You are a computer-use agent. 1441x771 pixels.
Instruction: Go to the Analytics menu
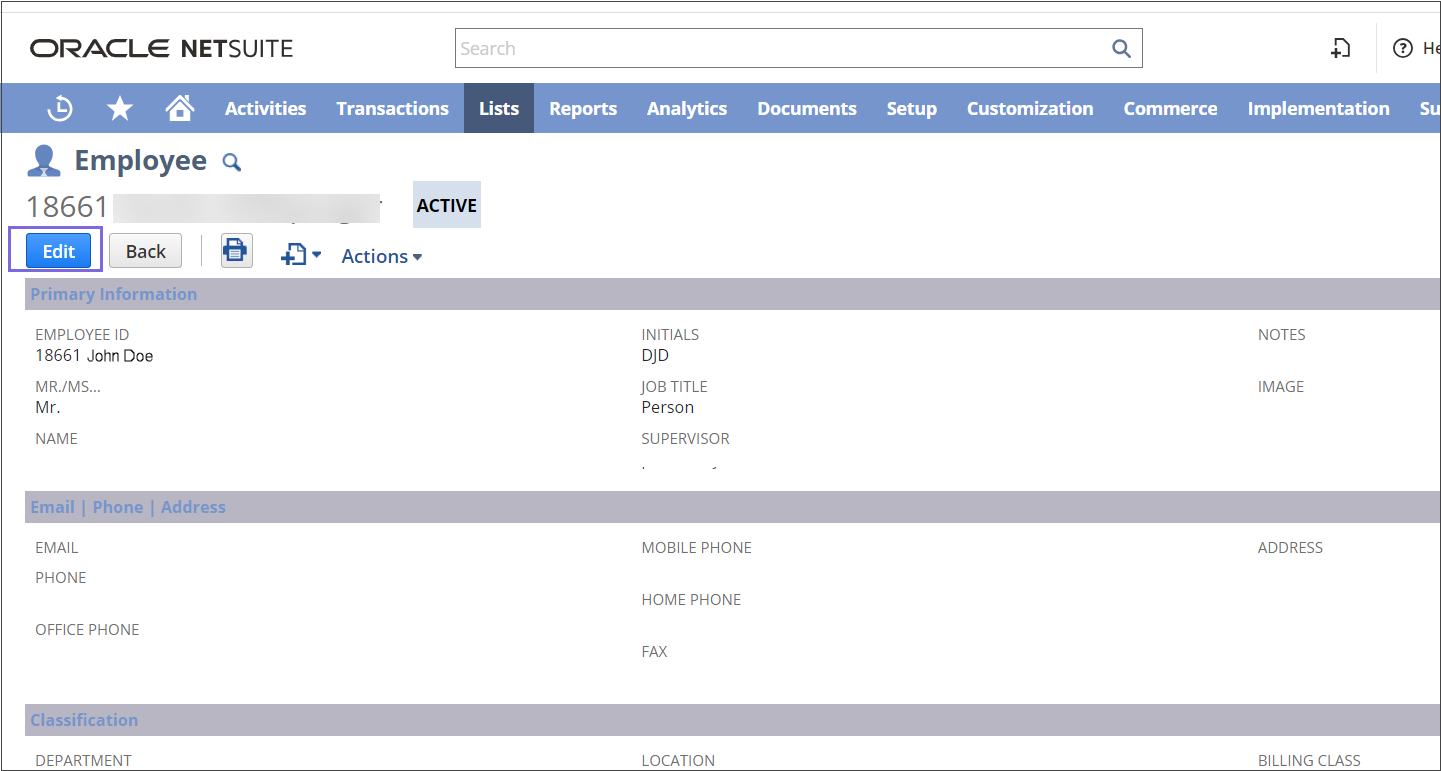pyautogui.click(x=686, y=108)
